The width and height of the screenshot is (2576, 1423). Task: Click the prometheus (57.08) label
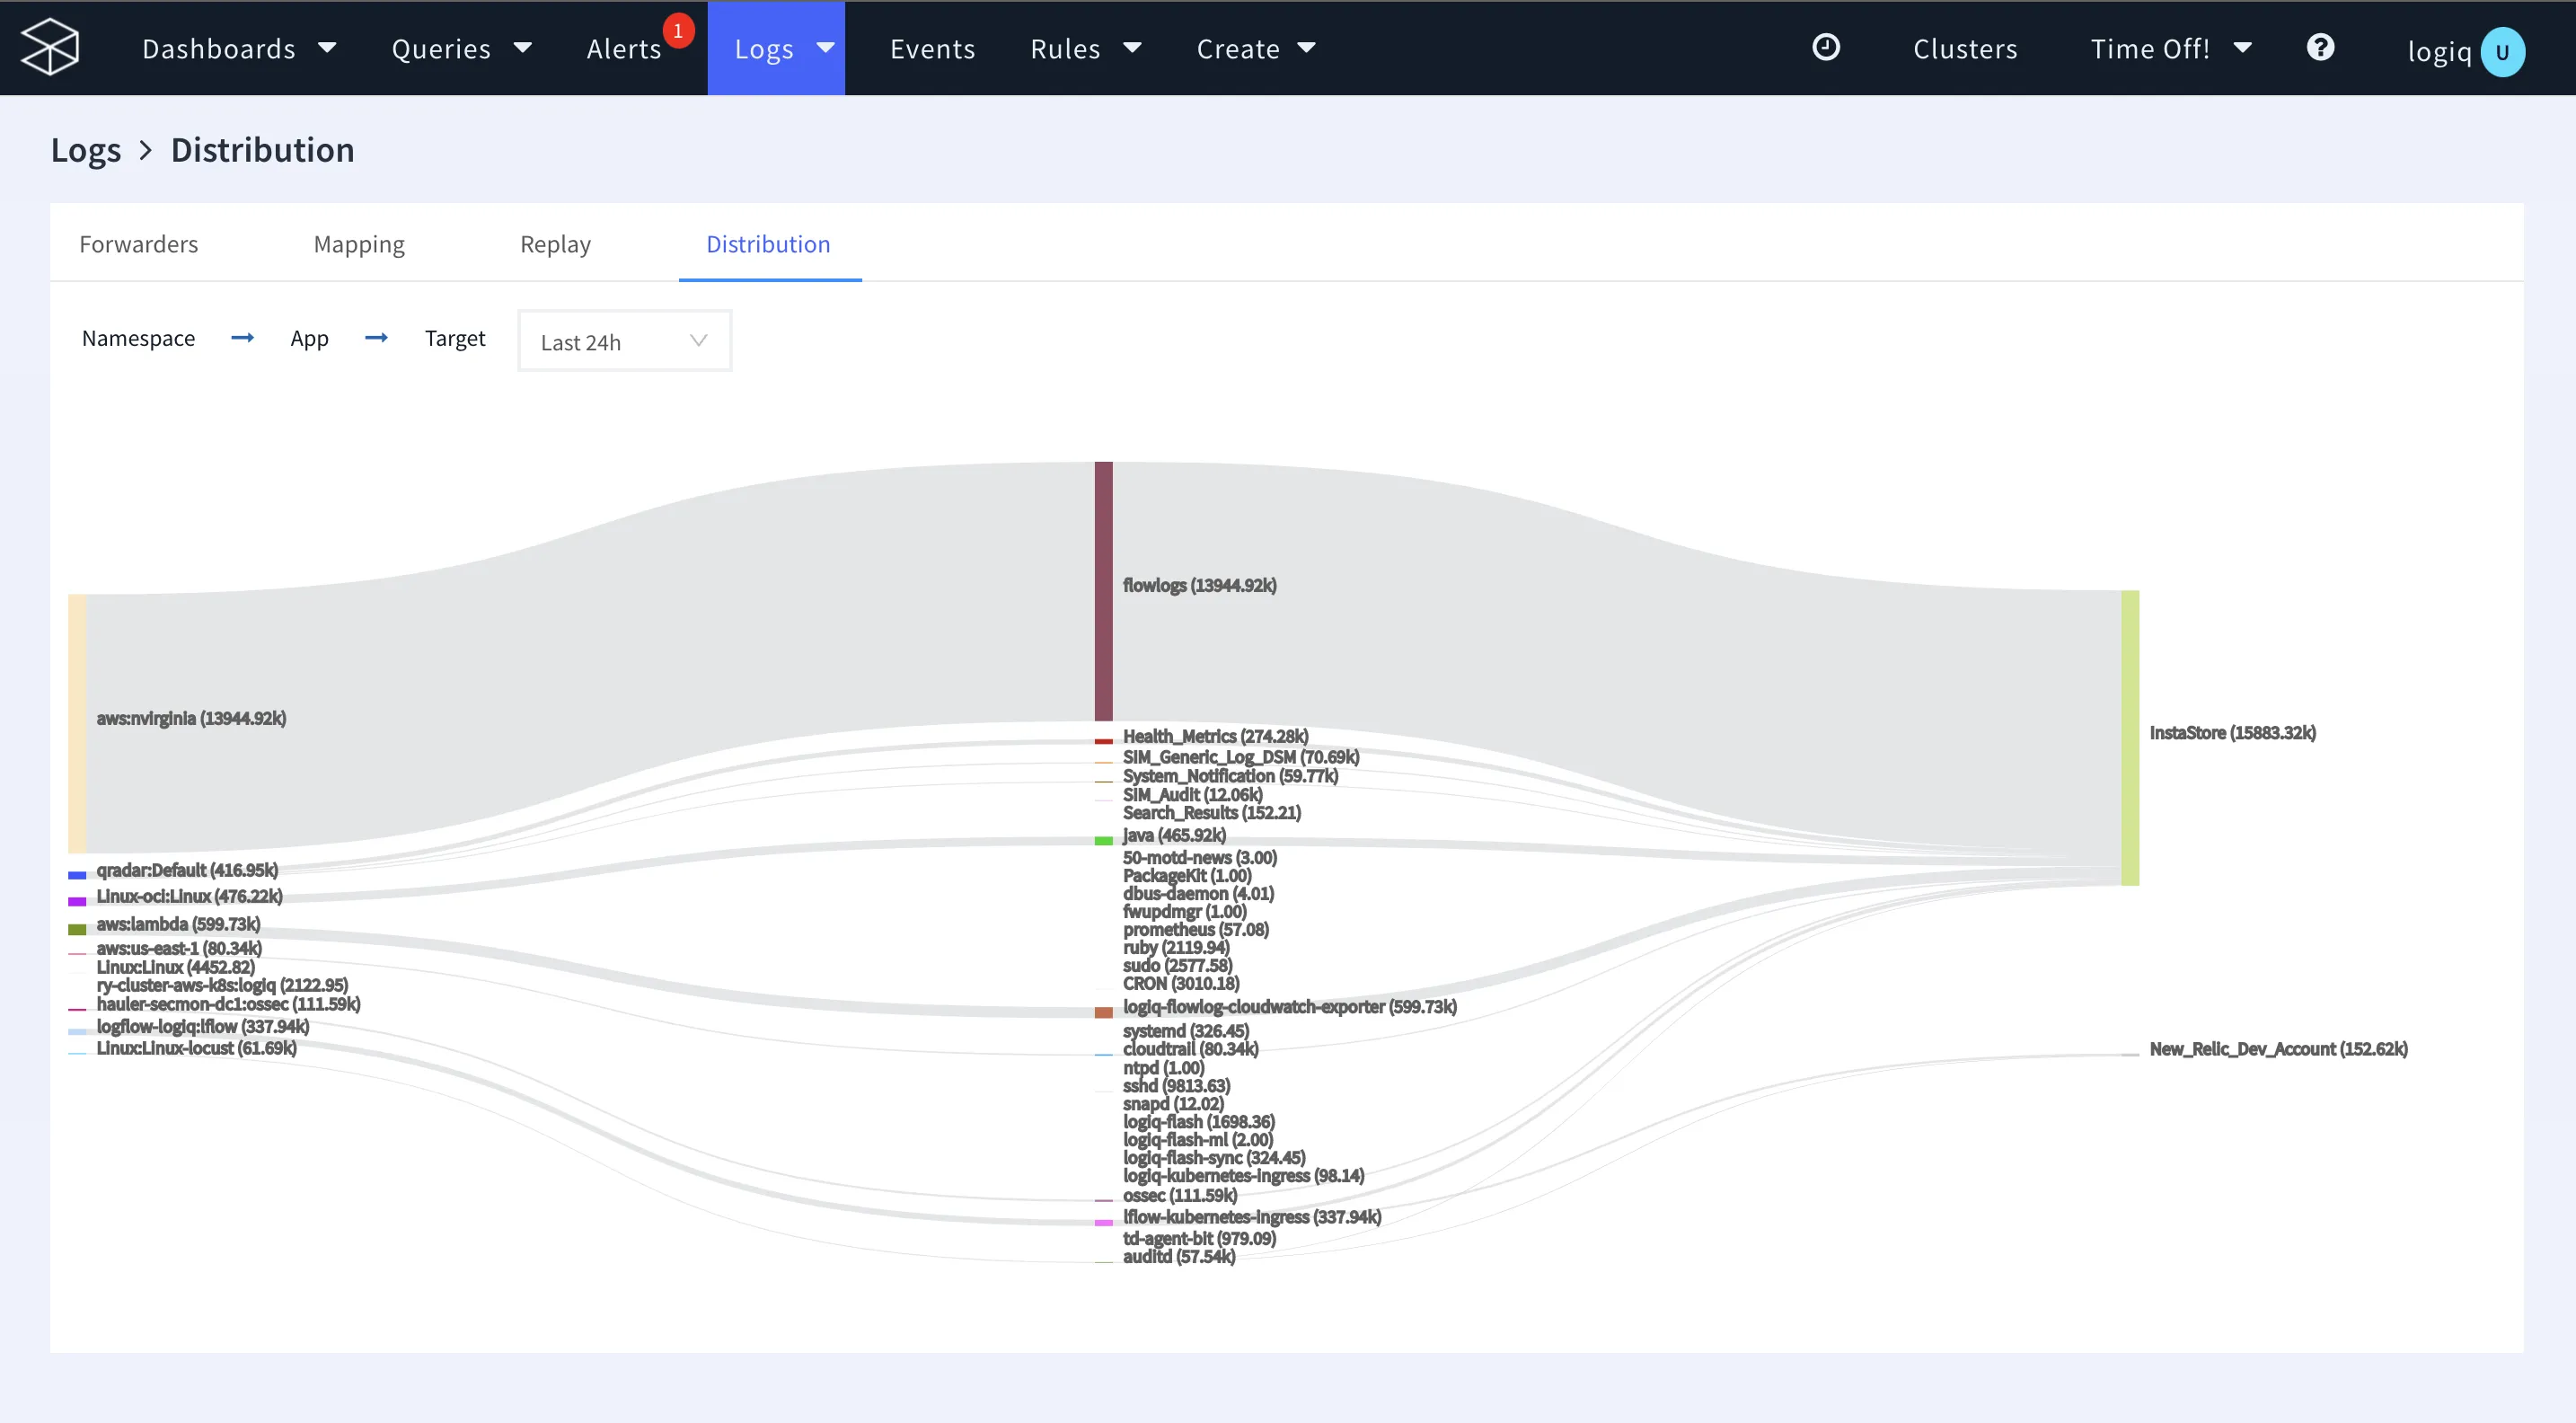[x=1195, y=930]
